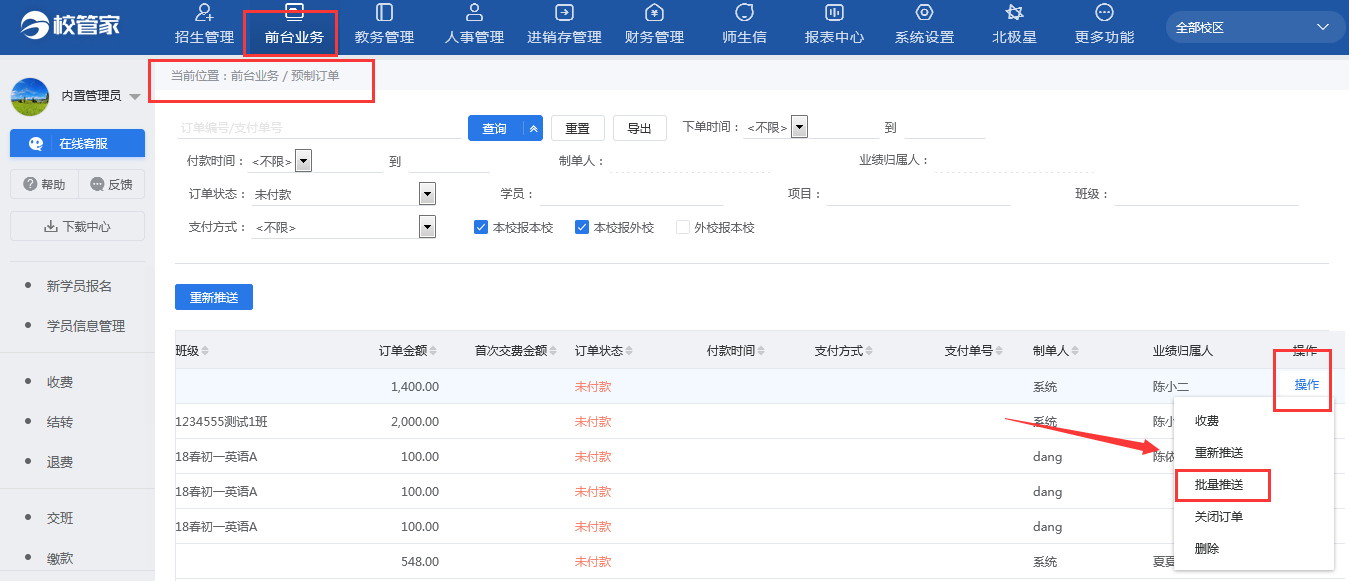Open 新学员报名 in the sidebar

tap(79, 286)
